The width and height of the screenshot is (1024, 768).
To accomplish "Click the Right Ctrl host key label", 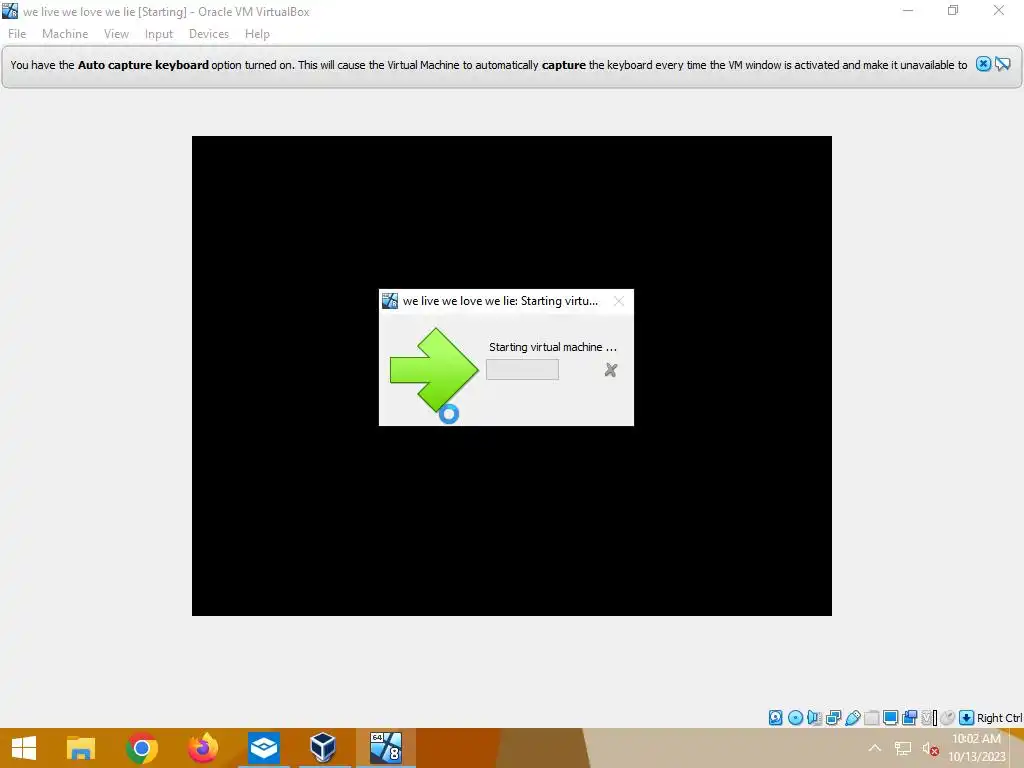I will point(999,718).
